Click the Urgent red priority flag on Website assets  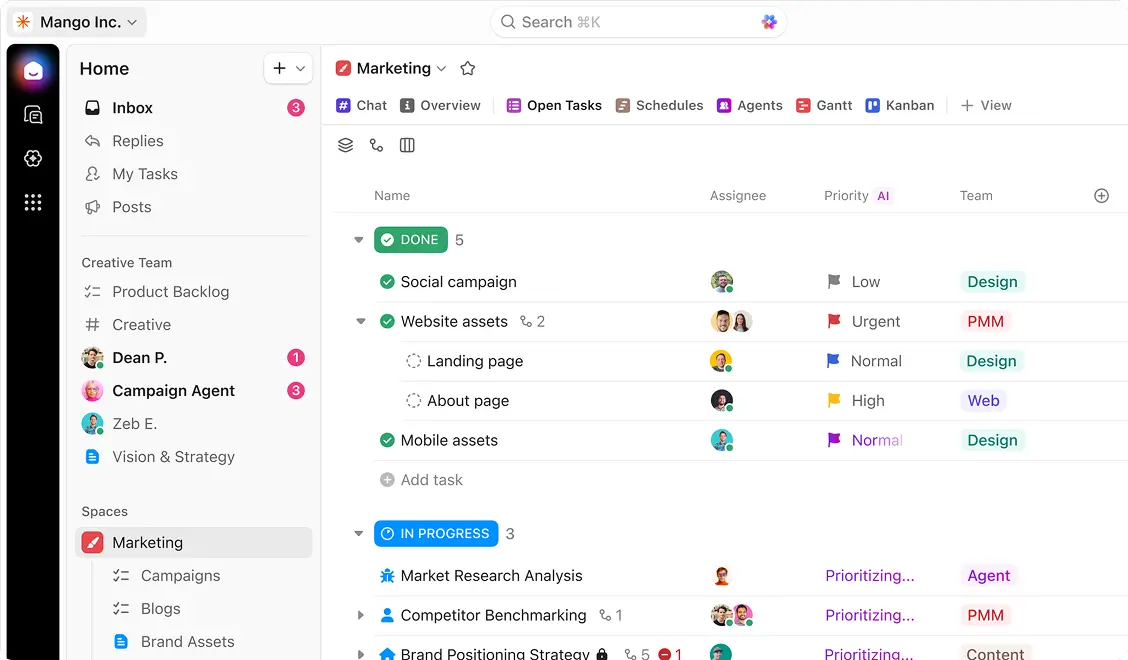pyautogui.click(x=833, y=321)
